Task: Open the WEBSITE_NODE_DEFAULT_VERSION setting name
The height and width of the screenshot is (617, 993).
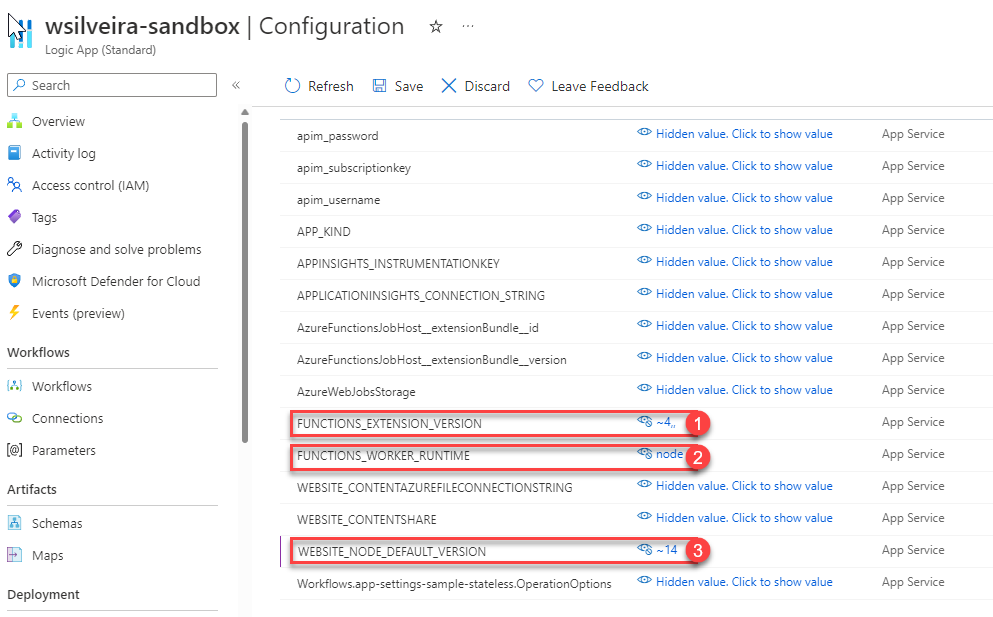Action: click(391, 551)
